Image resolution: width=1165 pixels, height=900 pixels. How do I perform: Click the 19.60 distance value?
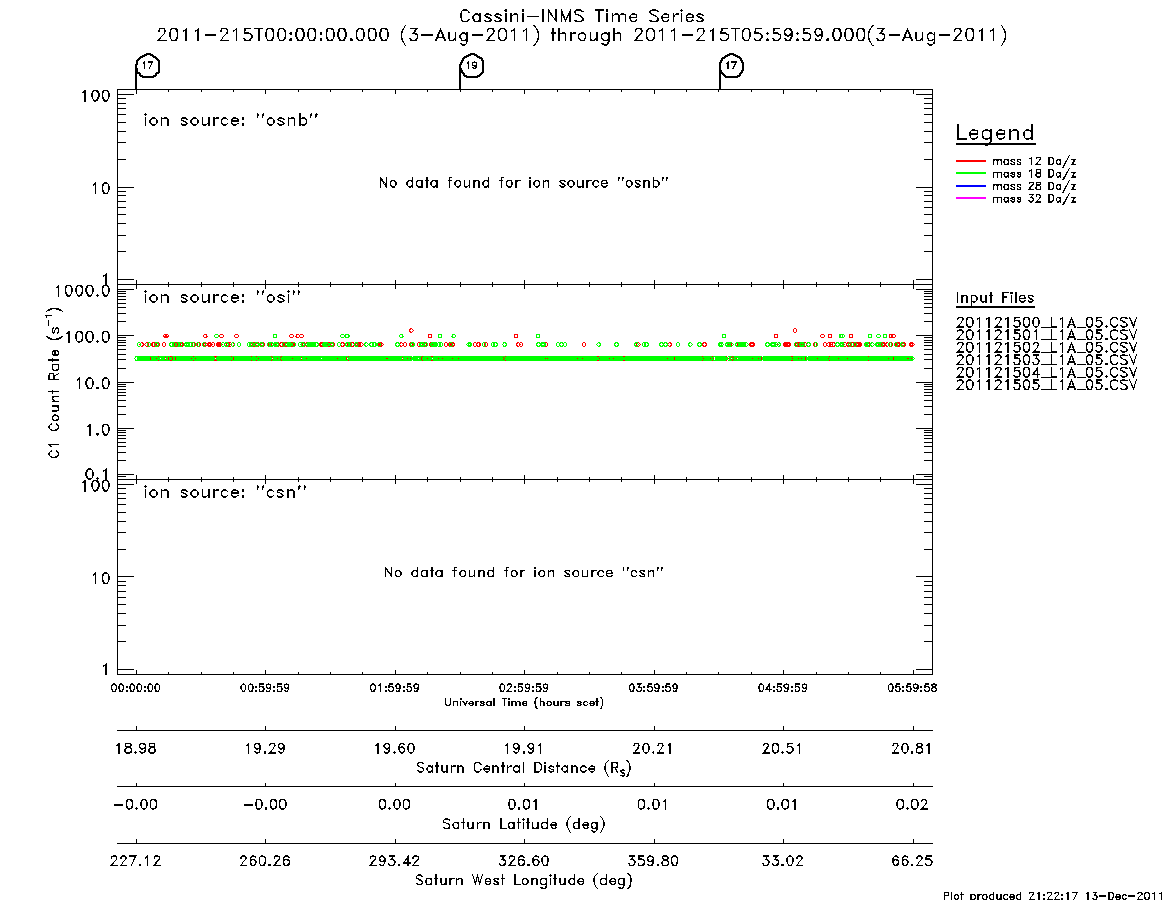pos(395,748)
